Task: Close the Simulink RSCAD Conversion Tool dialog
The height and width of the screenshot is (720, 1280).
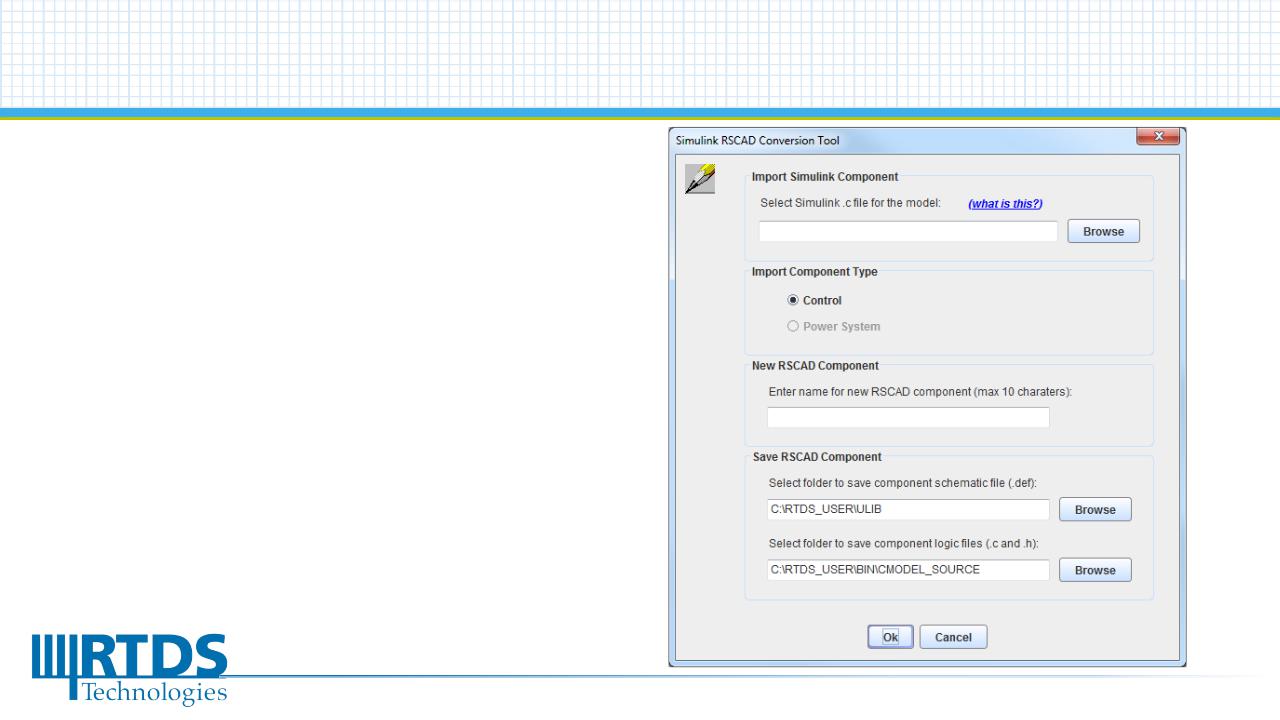Action: 1158,136
